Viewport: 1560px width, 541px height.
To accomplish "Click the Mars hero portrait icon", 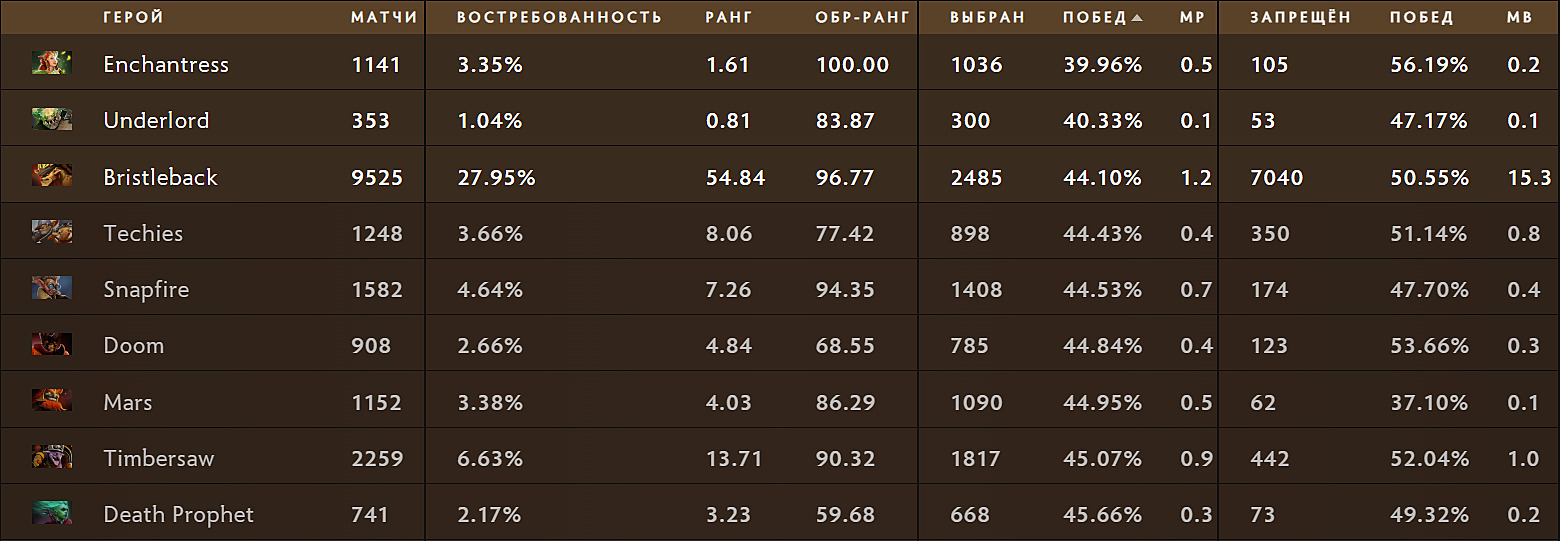I will click(x=51, y=402).
